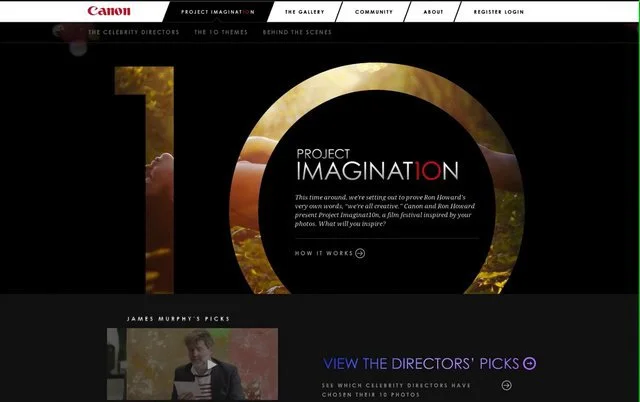Viewport: 640px width, 402px height.
Task: Open The Gallery menu item
Action: pos(304,12)
